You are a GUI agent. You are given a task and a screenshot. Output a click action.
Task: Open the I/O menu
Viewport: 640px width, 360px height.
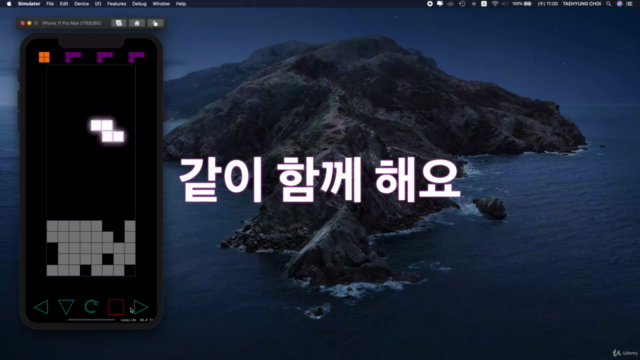(98, 4)
